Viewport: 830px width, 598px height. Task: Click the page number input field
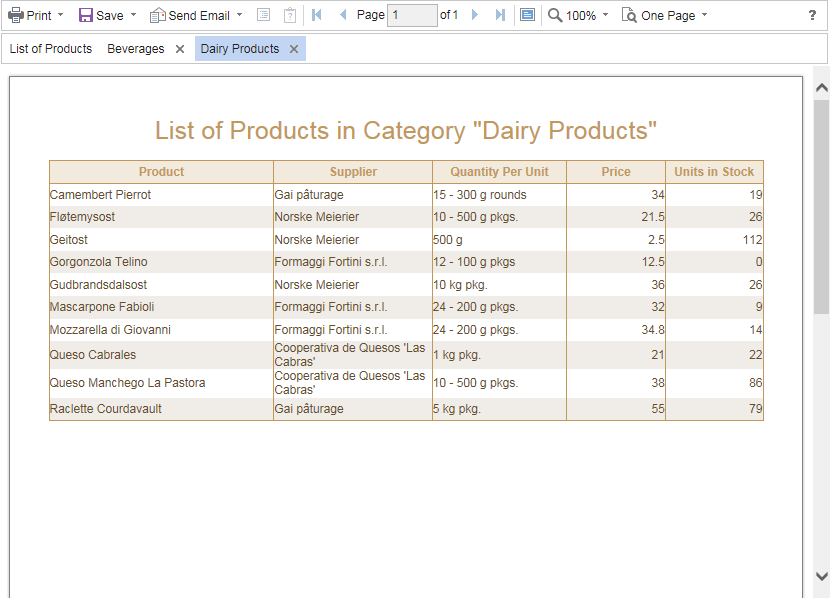[x=412, y=15]
